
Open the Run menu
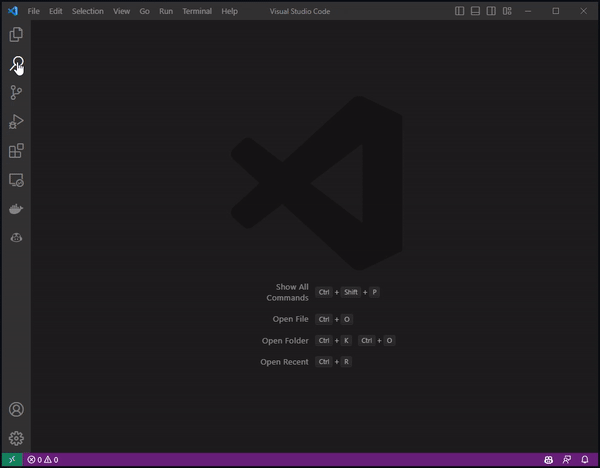[166, 11]
